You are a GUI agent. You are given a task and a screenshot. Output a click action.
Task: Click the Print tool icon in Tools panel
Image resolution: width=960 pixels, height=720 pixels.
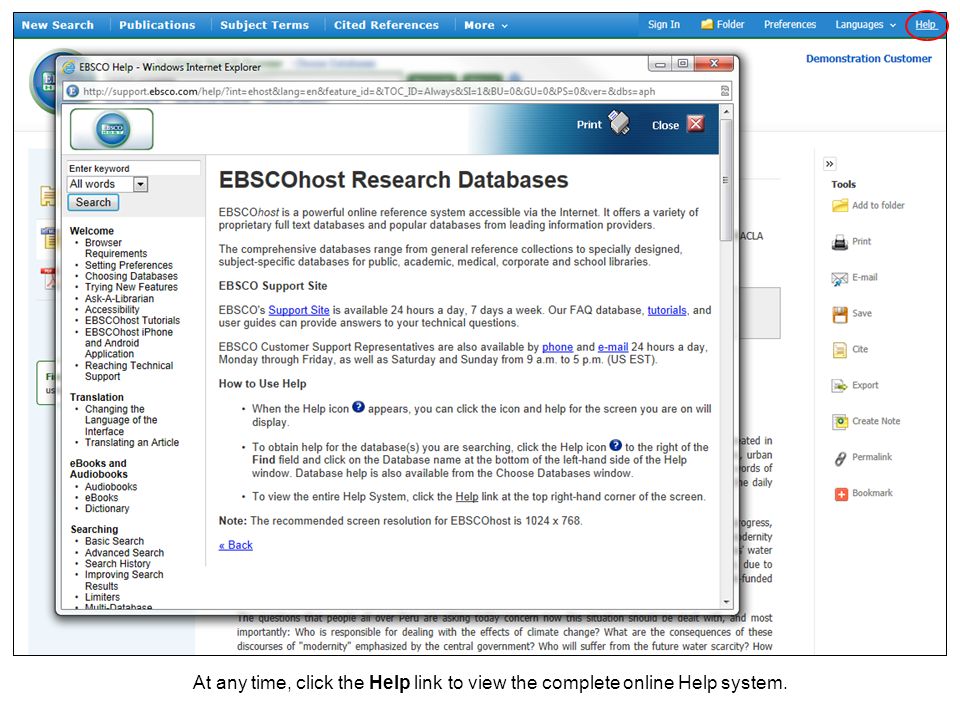click(839, 242)
